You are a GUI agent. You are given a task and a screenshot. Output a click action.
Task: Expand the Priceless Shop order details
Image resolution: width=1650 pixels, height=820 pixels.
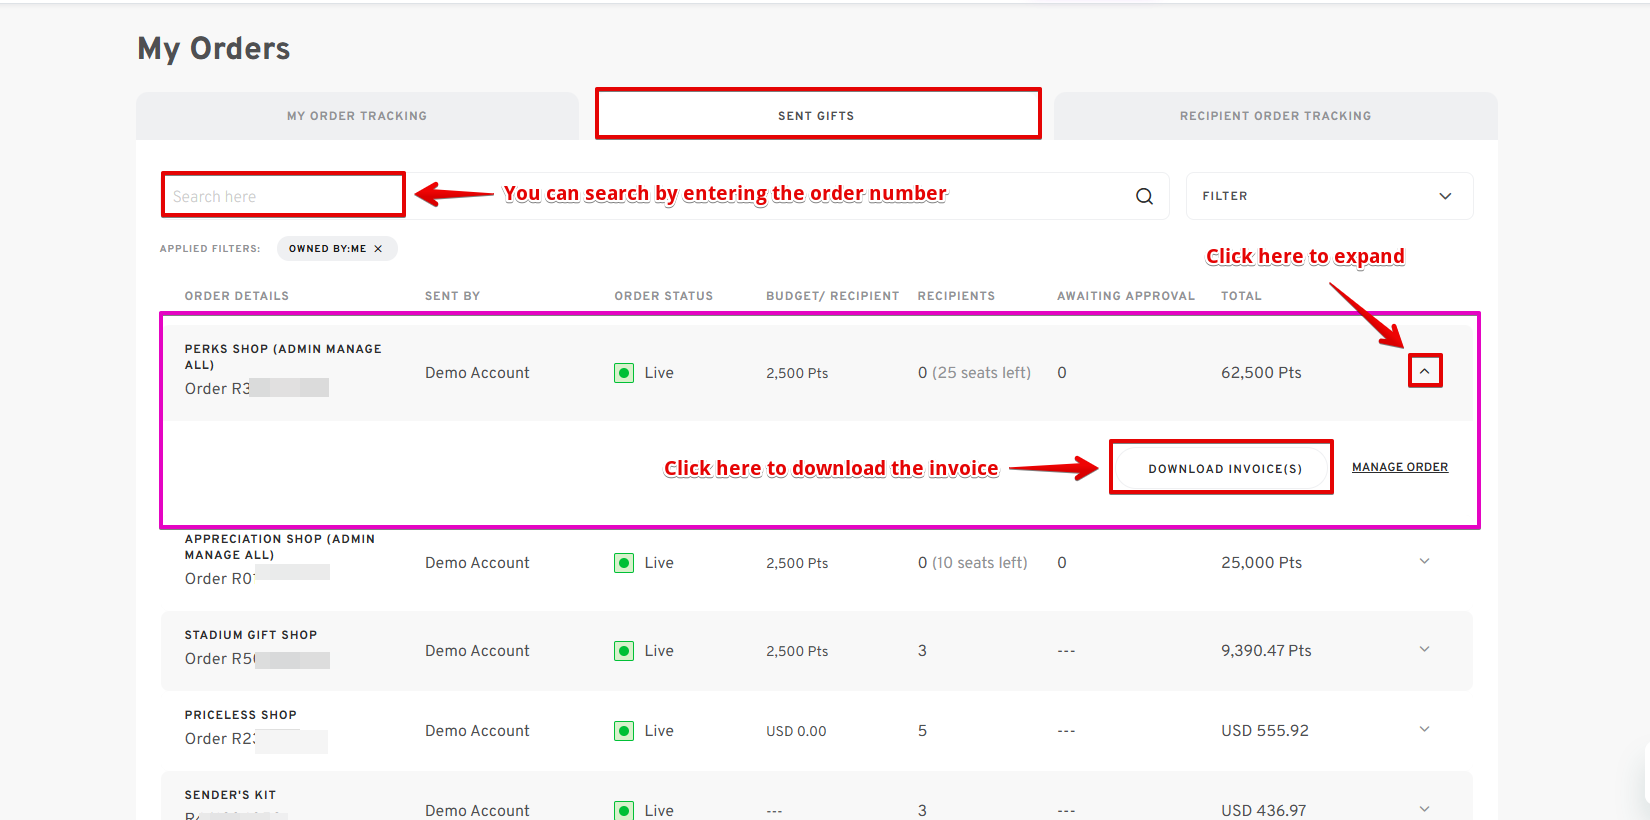point(1424,730)
